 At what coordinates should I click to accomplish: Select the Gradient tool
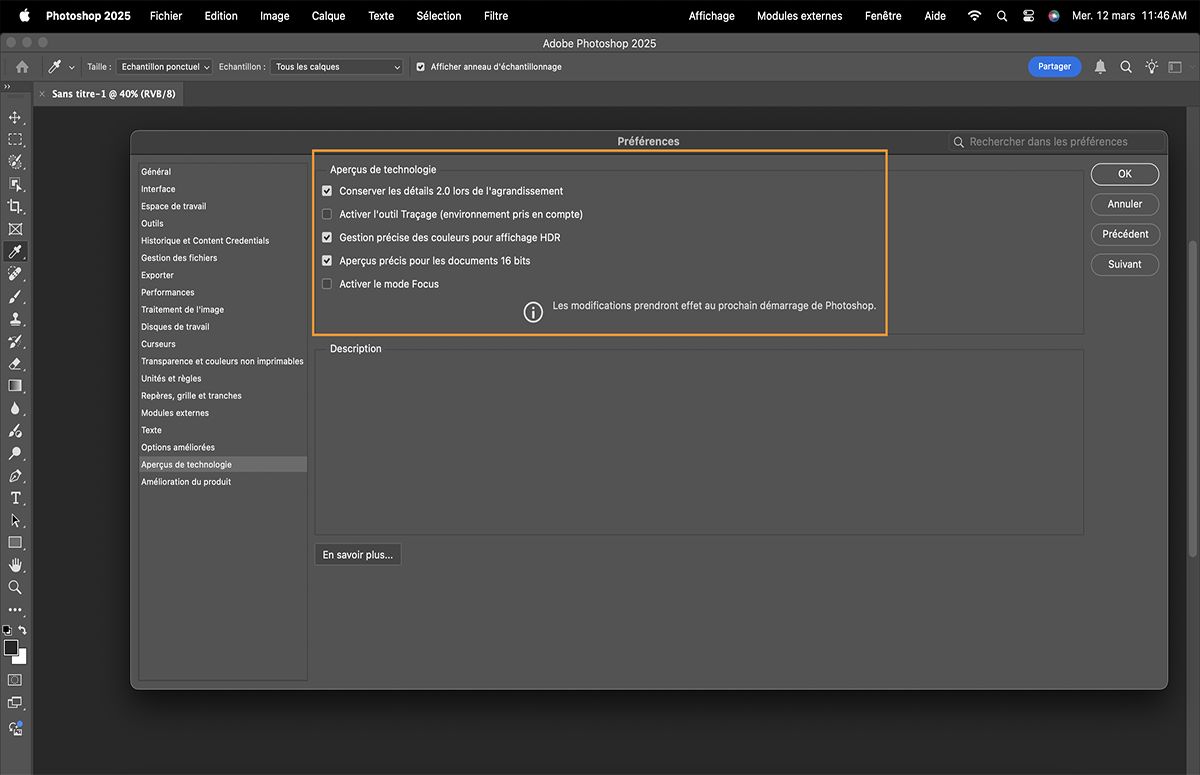click(x=15, y=385)
